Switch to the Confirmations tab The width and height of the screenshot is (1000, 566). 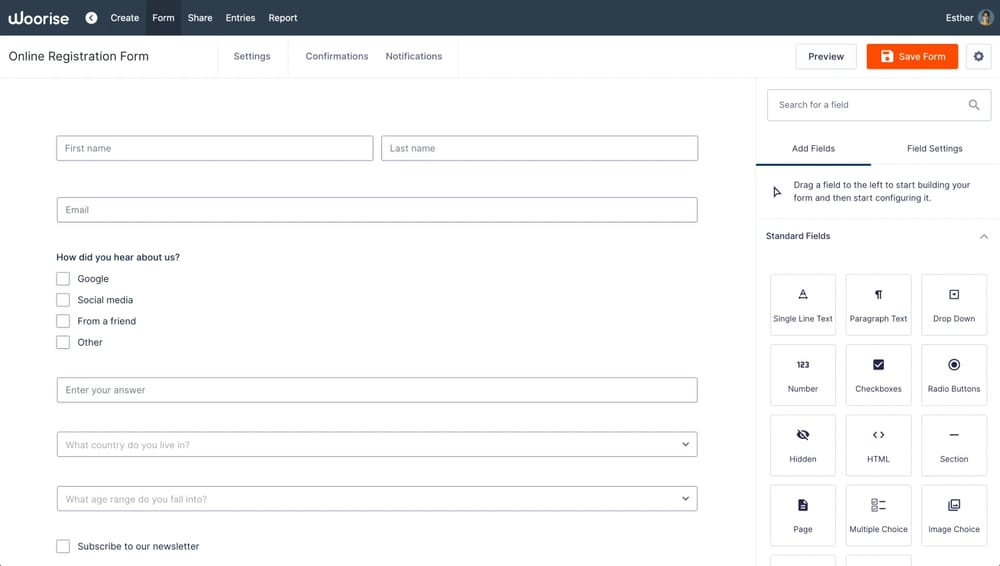click(337, 56)
